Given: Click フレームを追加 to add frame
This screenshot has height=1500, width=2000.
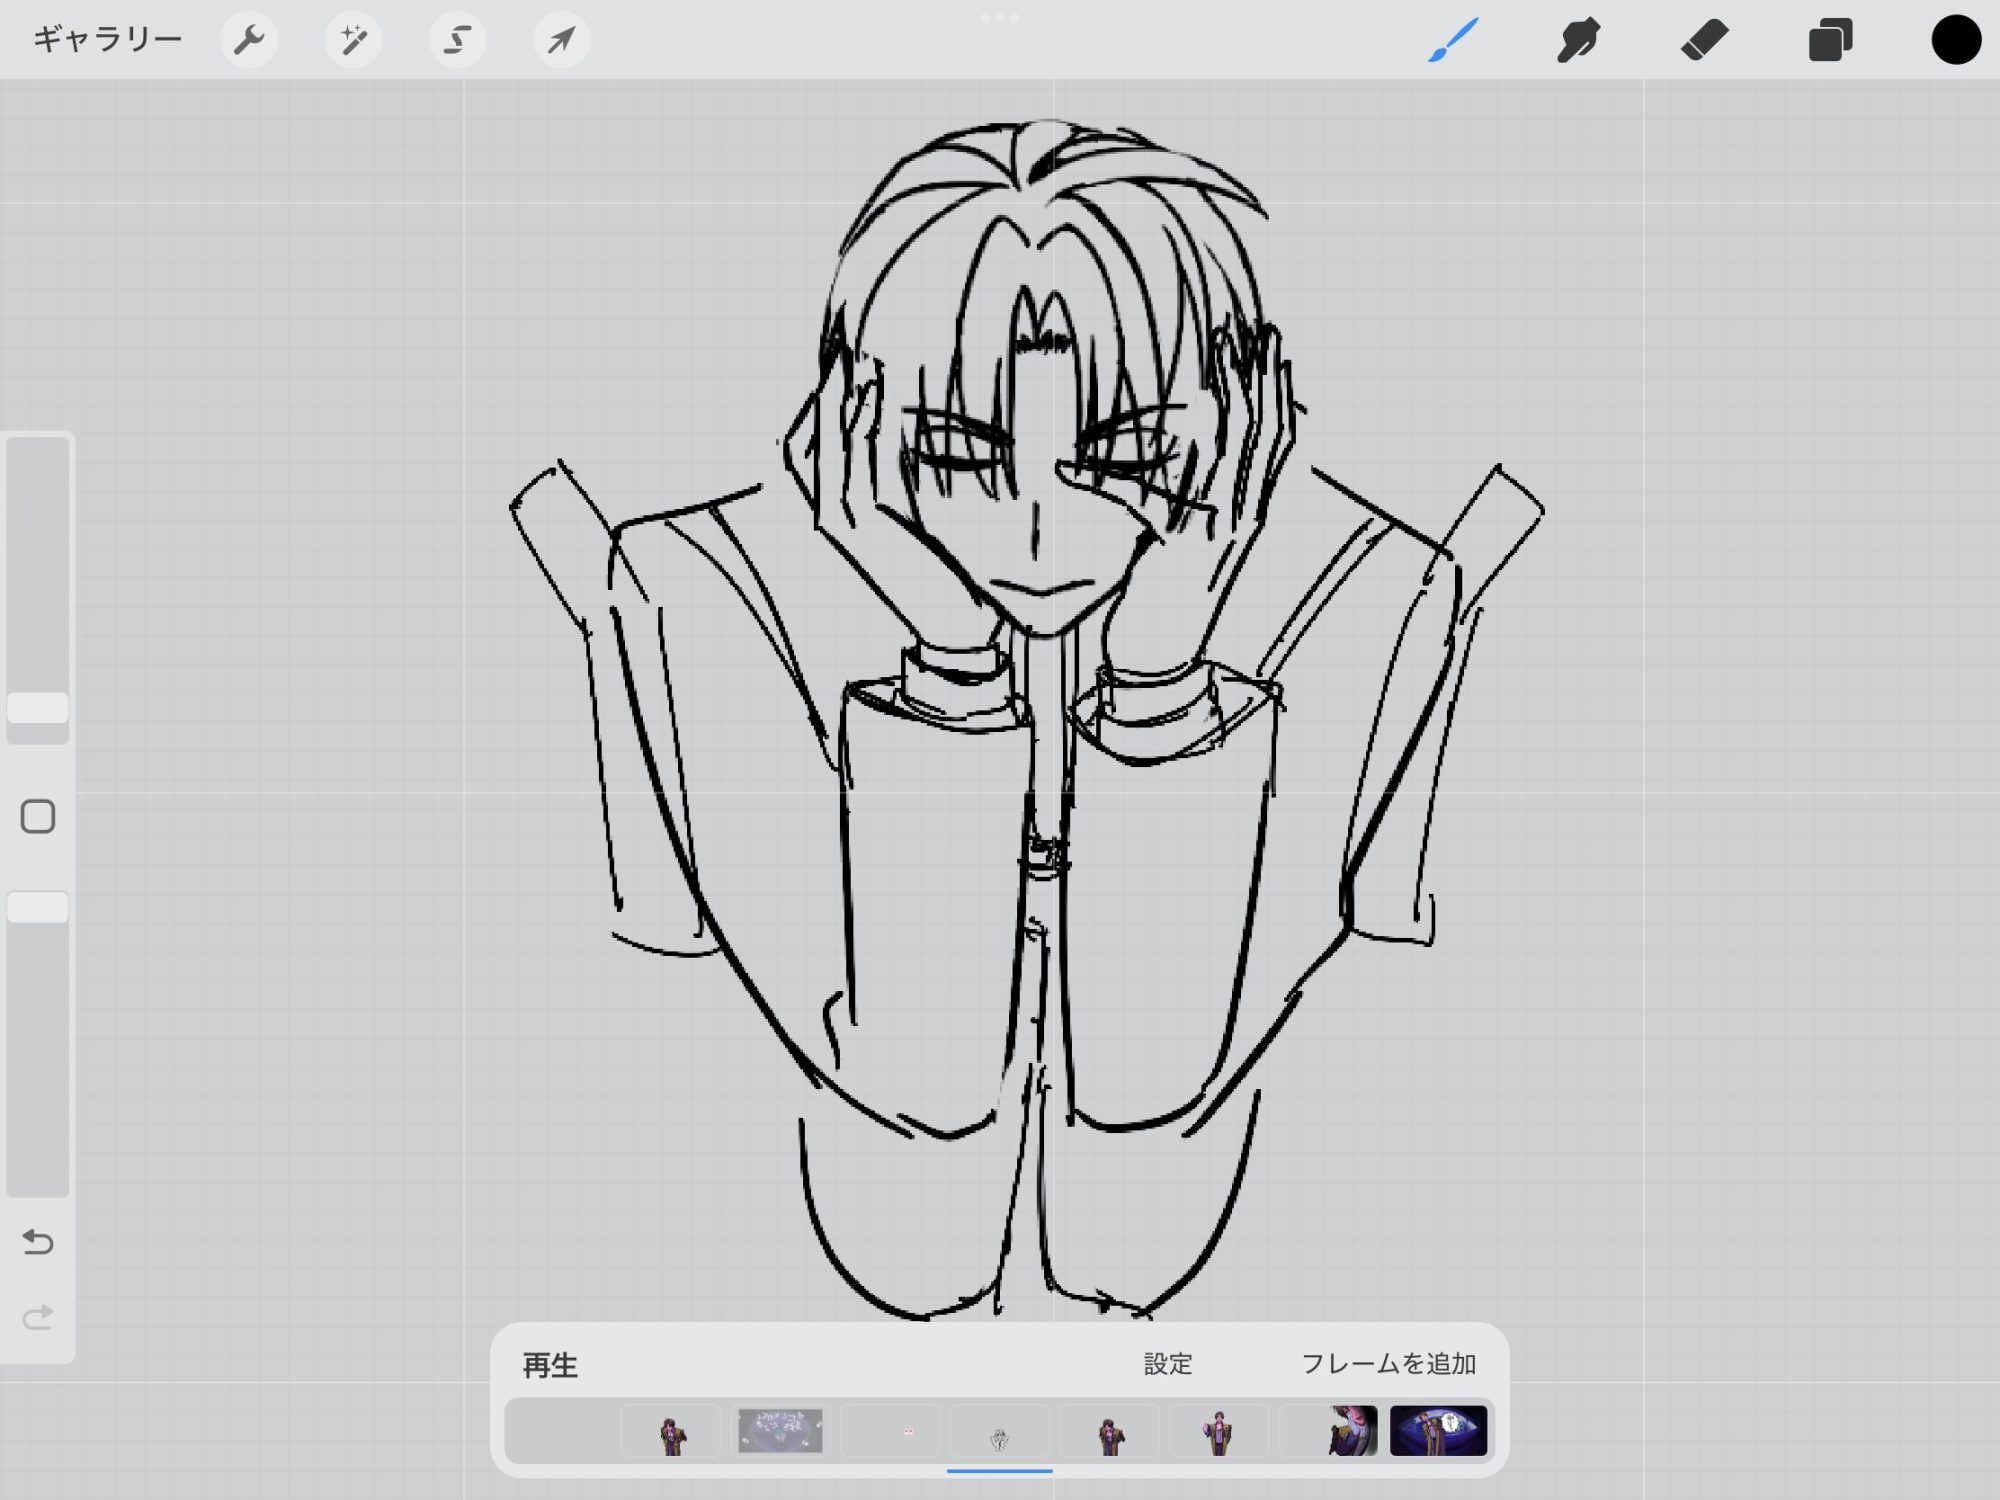Looking at the screenshot, I should click(x=1388, y=1364).
